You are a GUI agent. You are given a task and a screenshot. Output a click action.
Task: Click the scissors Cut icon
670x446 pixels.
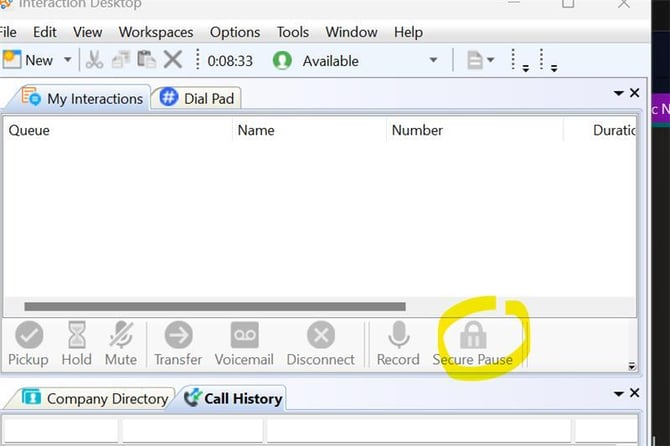point(94,60)
